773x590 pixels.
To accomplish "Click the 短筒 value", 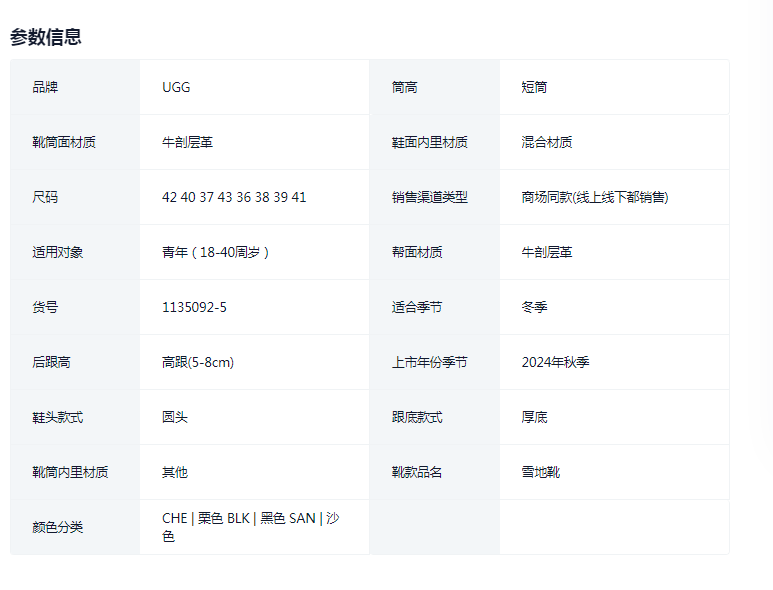I will (534, 87).
